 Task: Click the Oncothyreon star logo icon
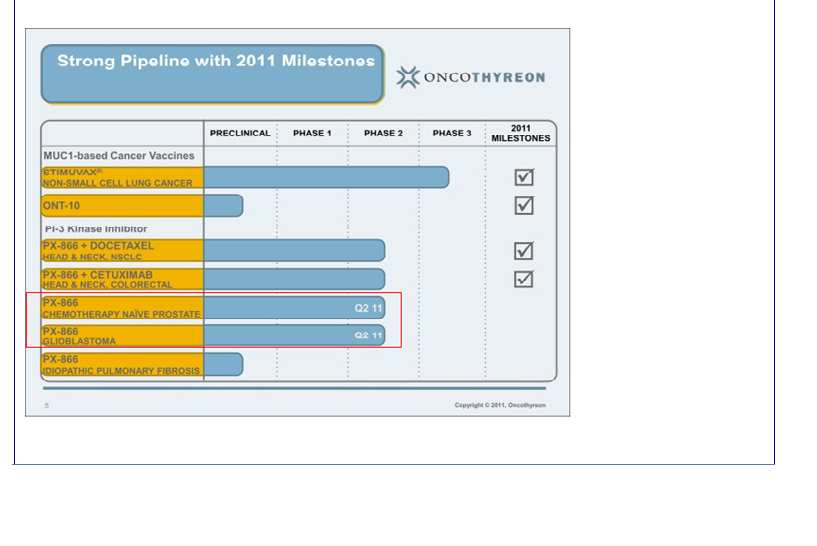[x=407, y=77]
